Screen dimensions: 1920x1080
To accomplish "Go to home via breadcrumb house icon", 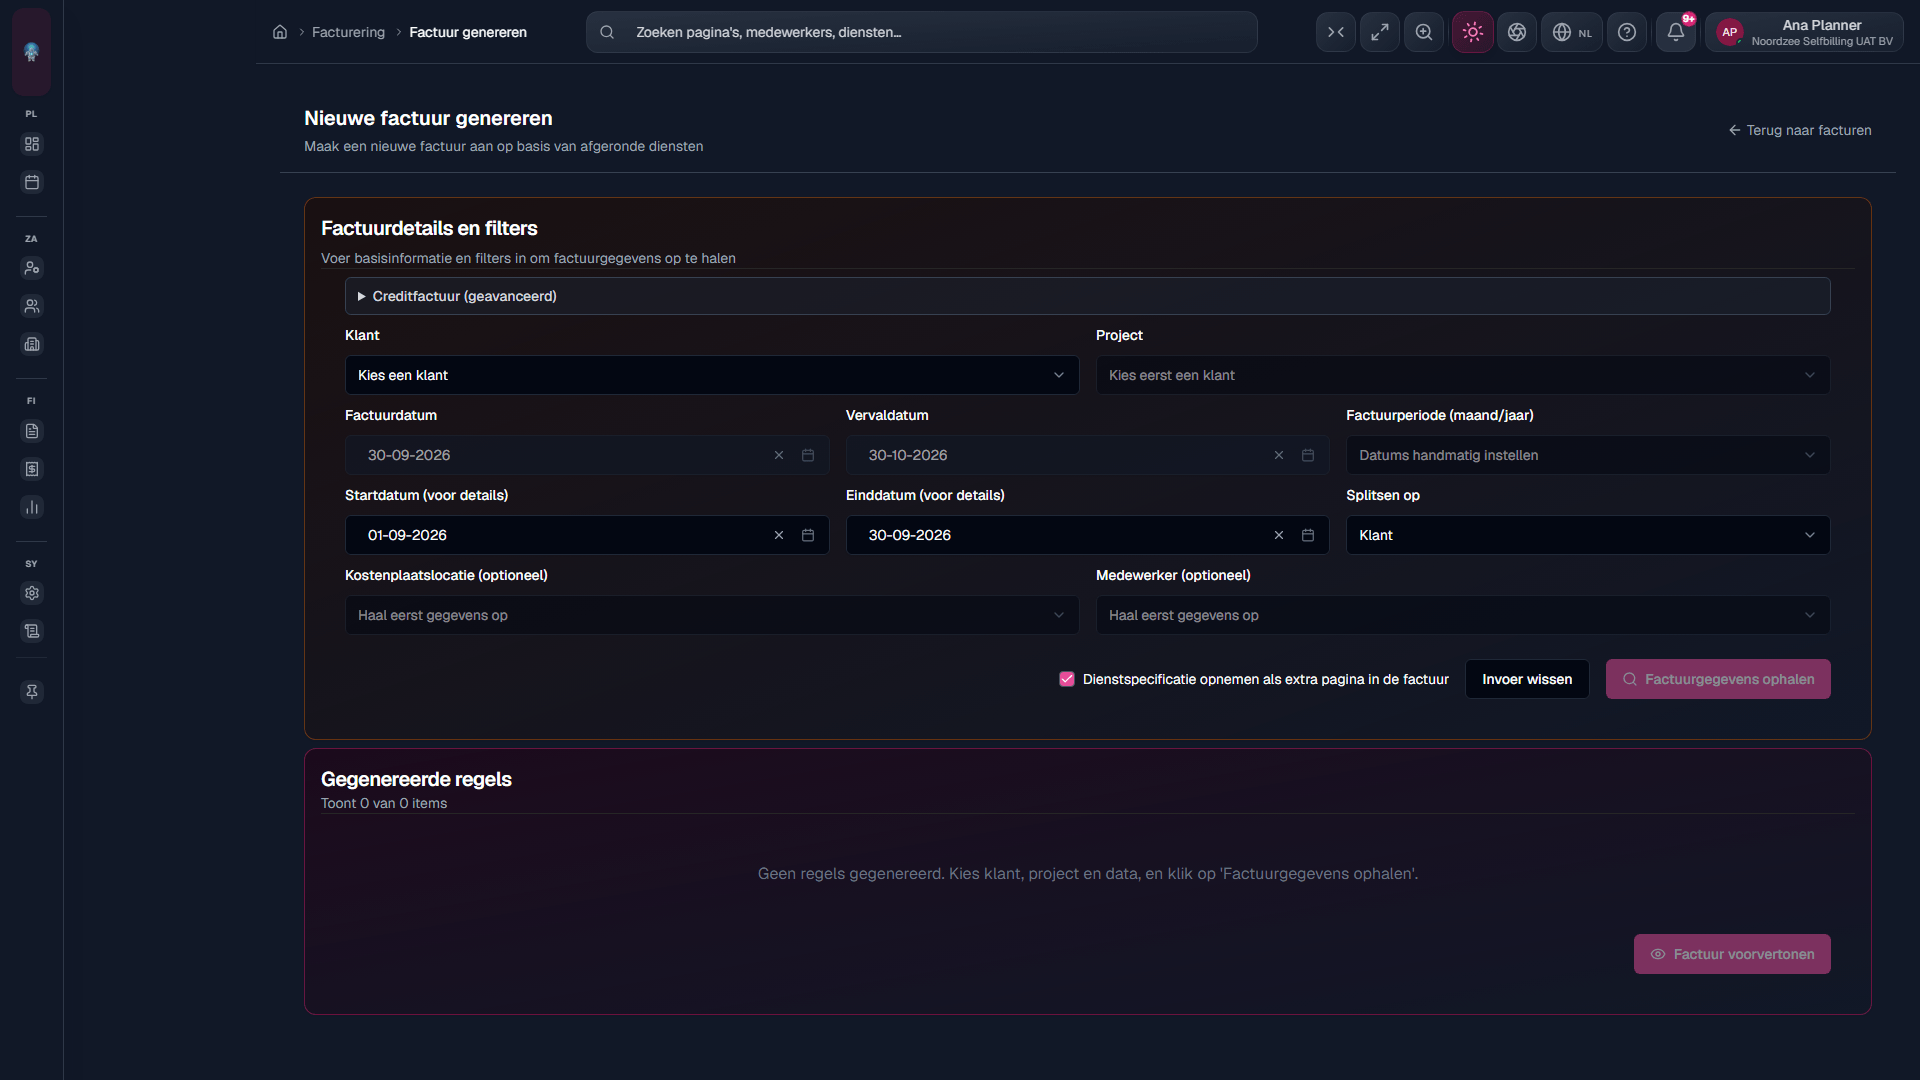I will click(280, 32).
